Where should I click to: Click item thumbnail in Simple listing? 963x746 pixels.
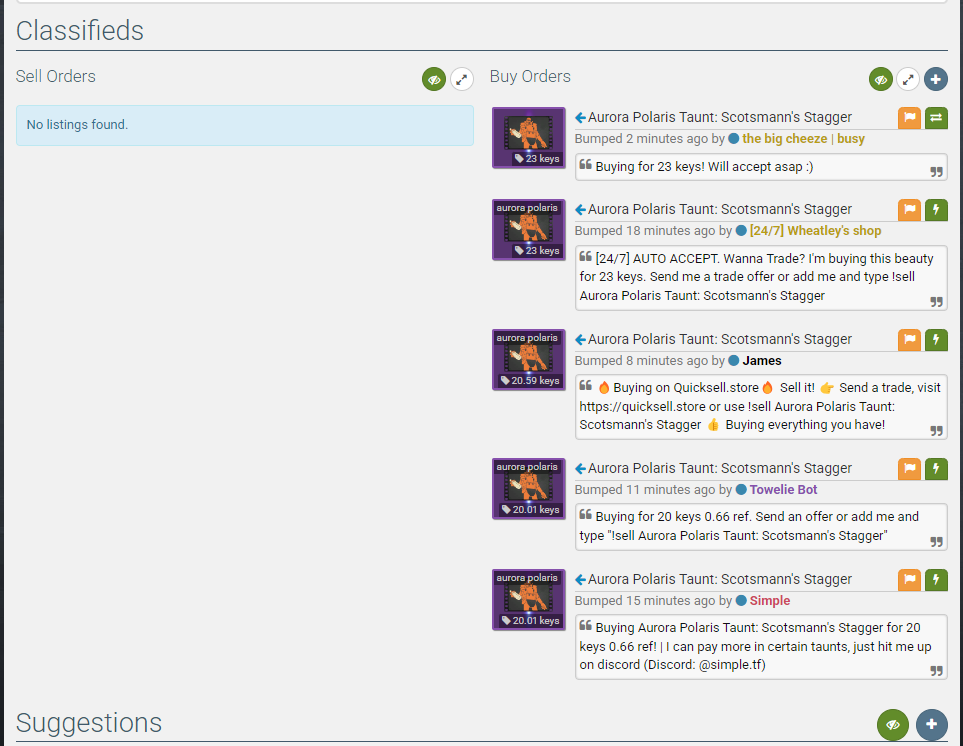click(x=529, y=600)
